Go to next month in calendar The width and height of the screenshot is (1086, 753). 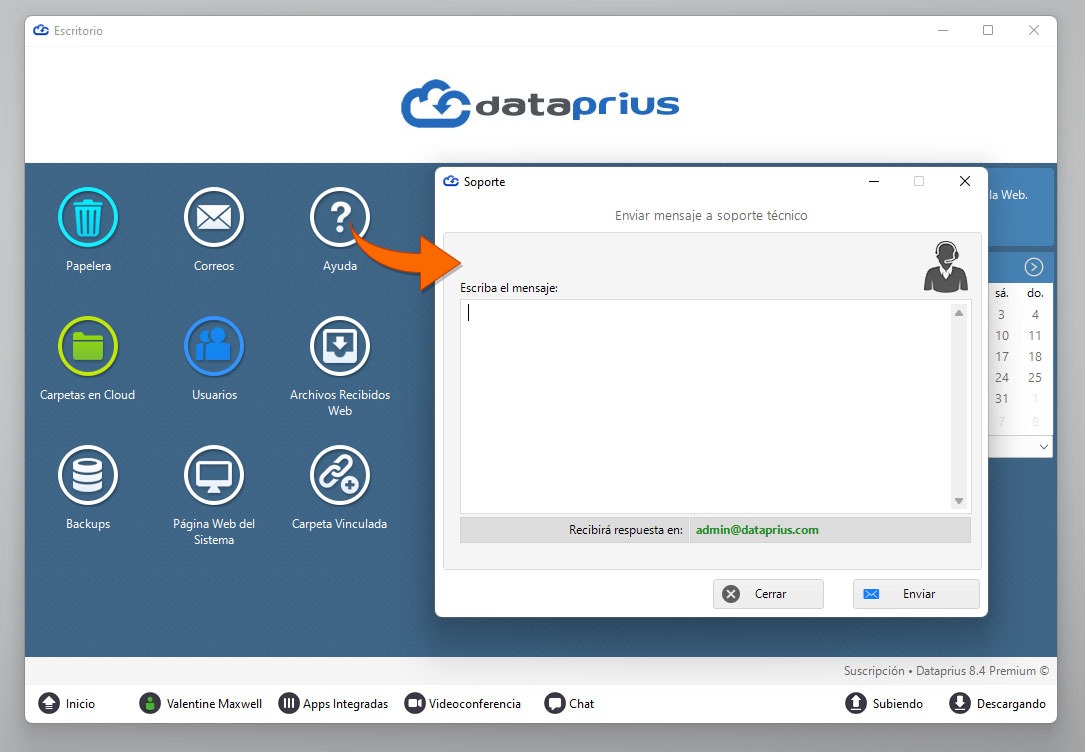[x=1033, y=267]
